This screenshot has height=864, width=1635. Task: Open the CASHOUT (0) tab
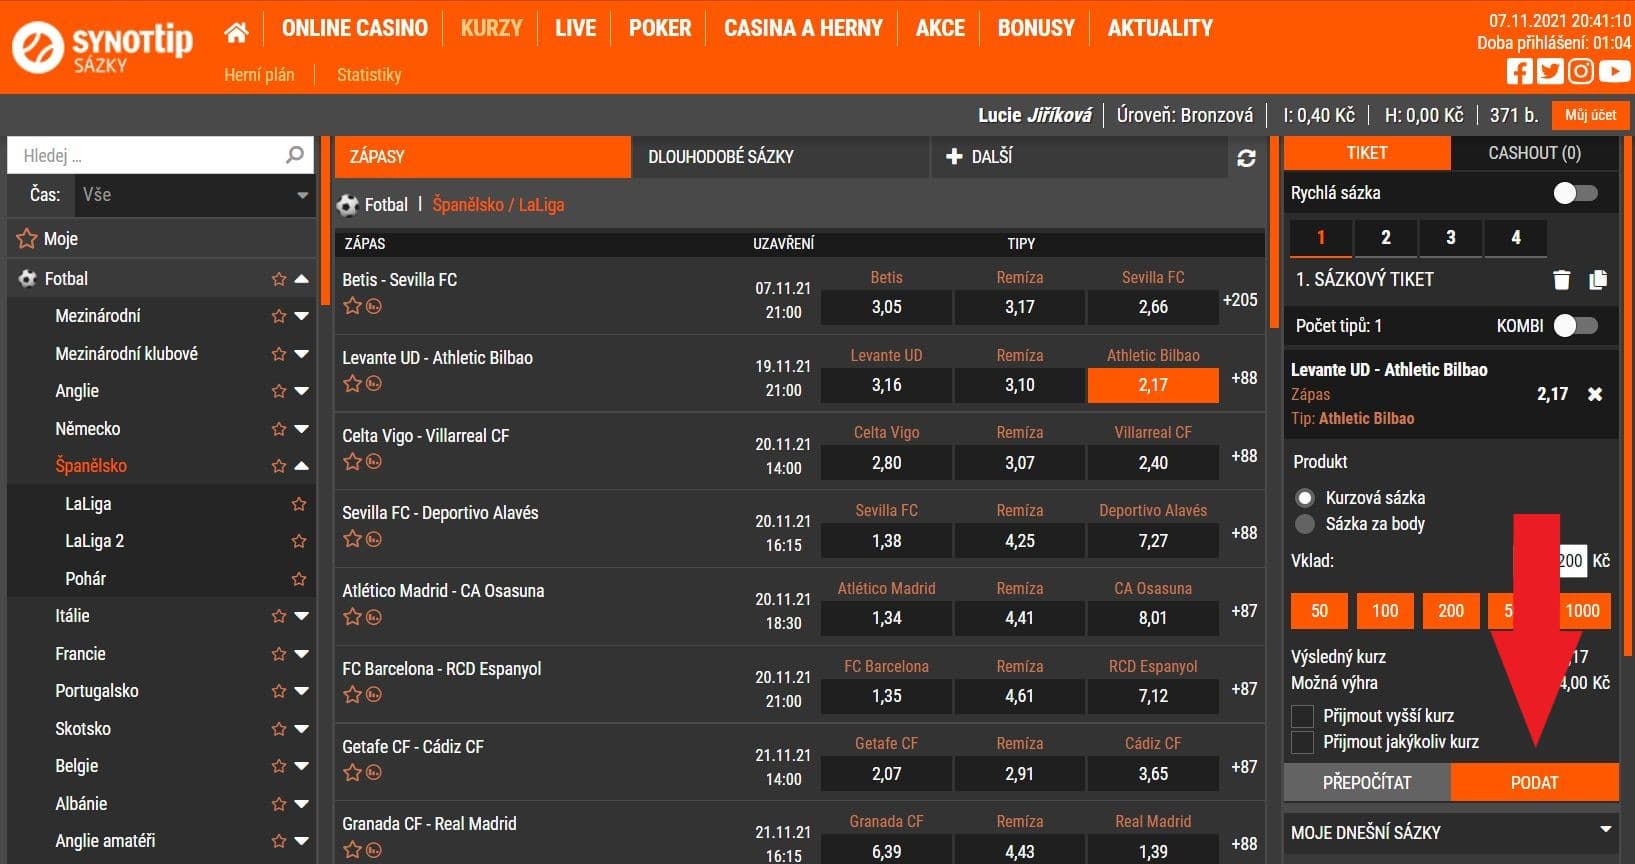pyautogui.click(x=1535, y=153)
